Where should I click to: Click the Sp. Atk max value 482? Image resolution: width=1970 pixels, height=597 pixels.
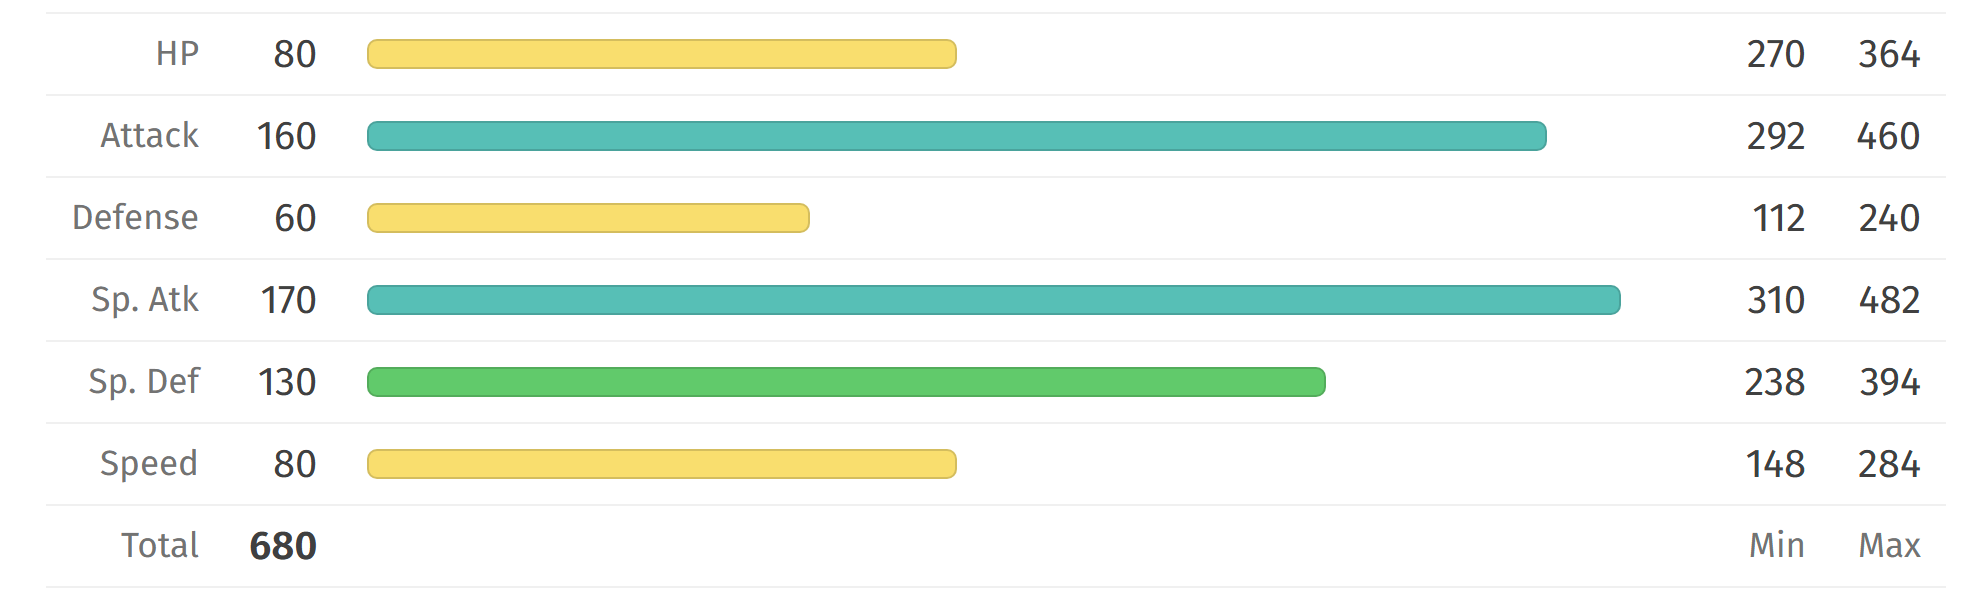click(1889, 300)
